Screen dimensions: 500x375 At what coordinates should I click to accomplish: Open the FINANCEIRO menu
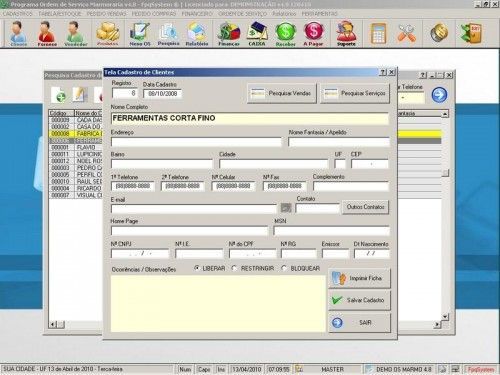pyautogui.click(x=197, y=14)
